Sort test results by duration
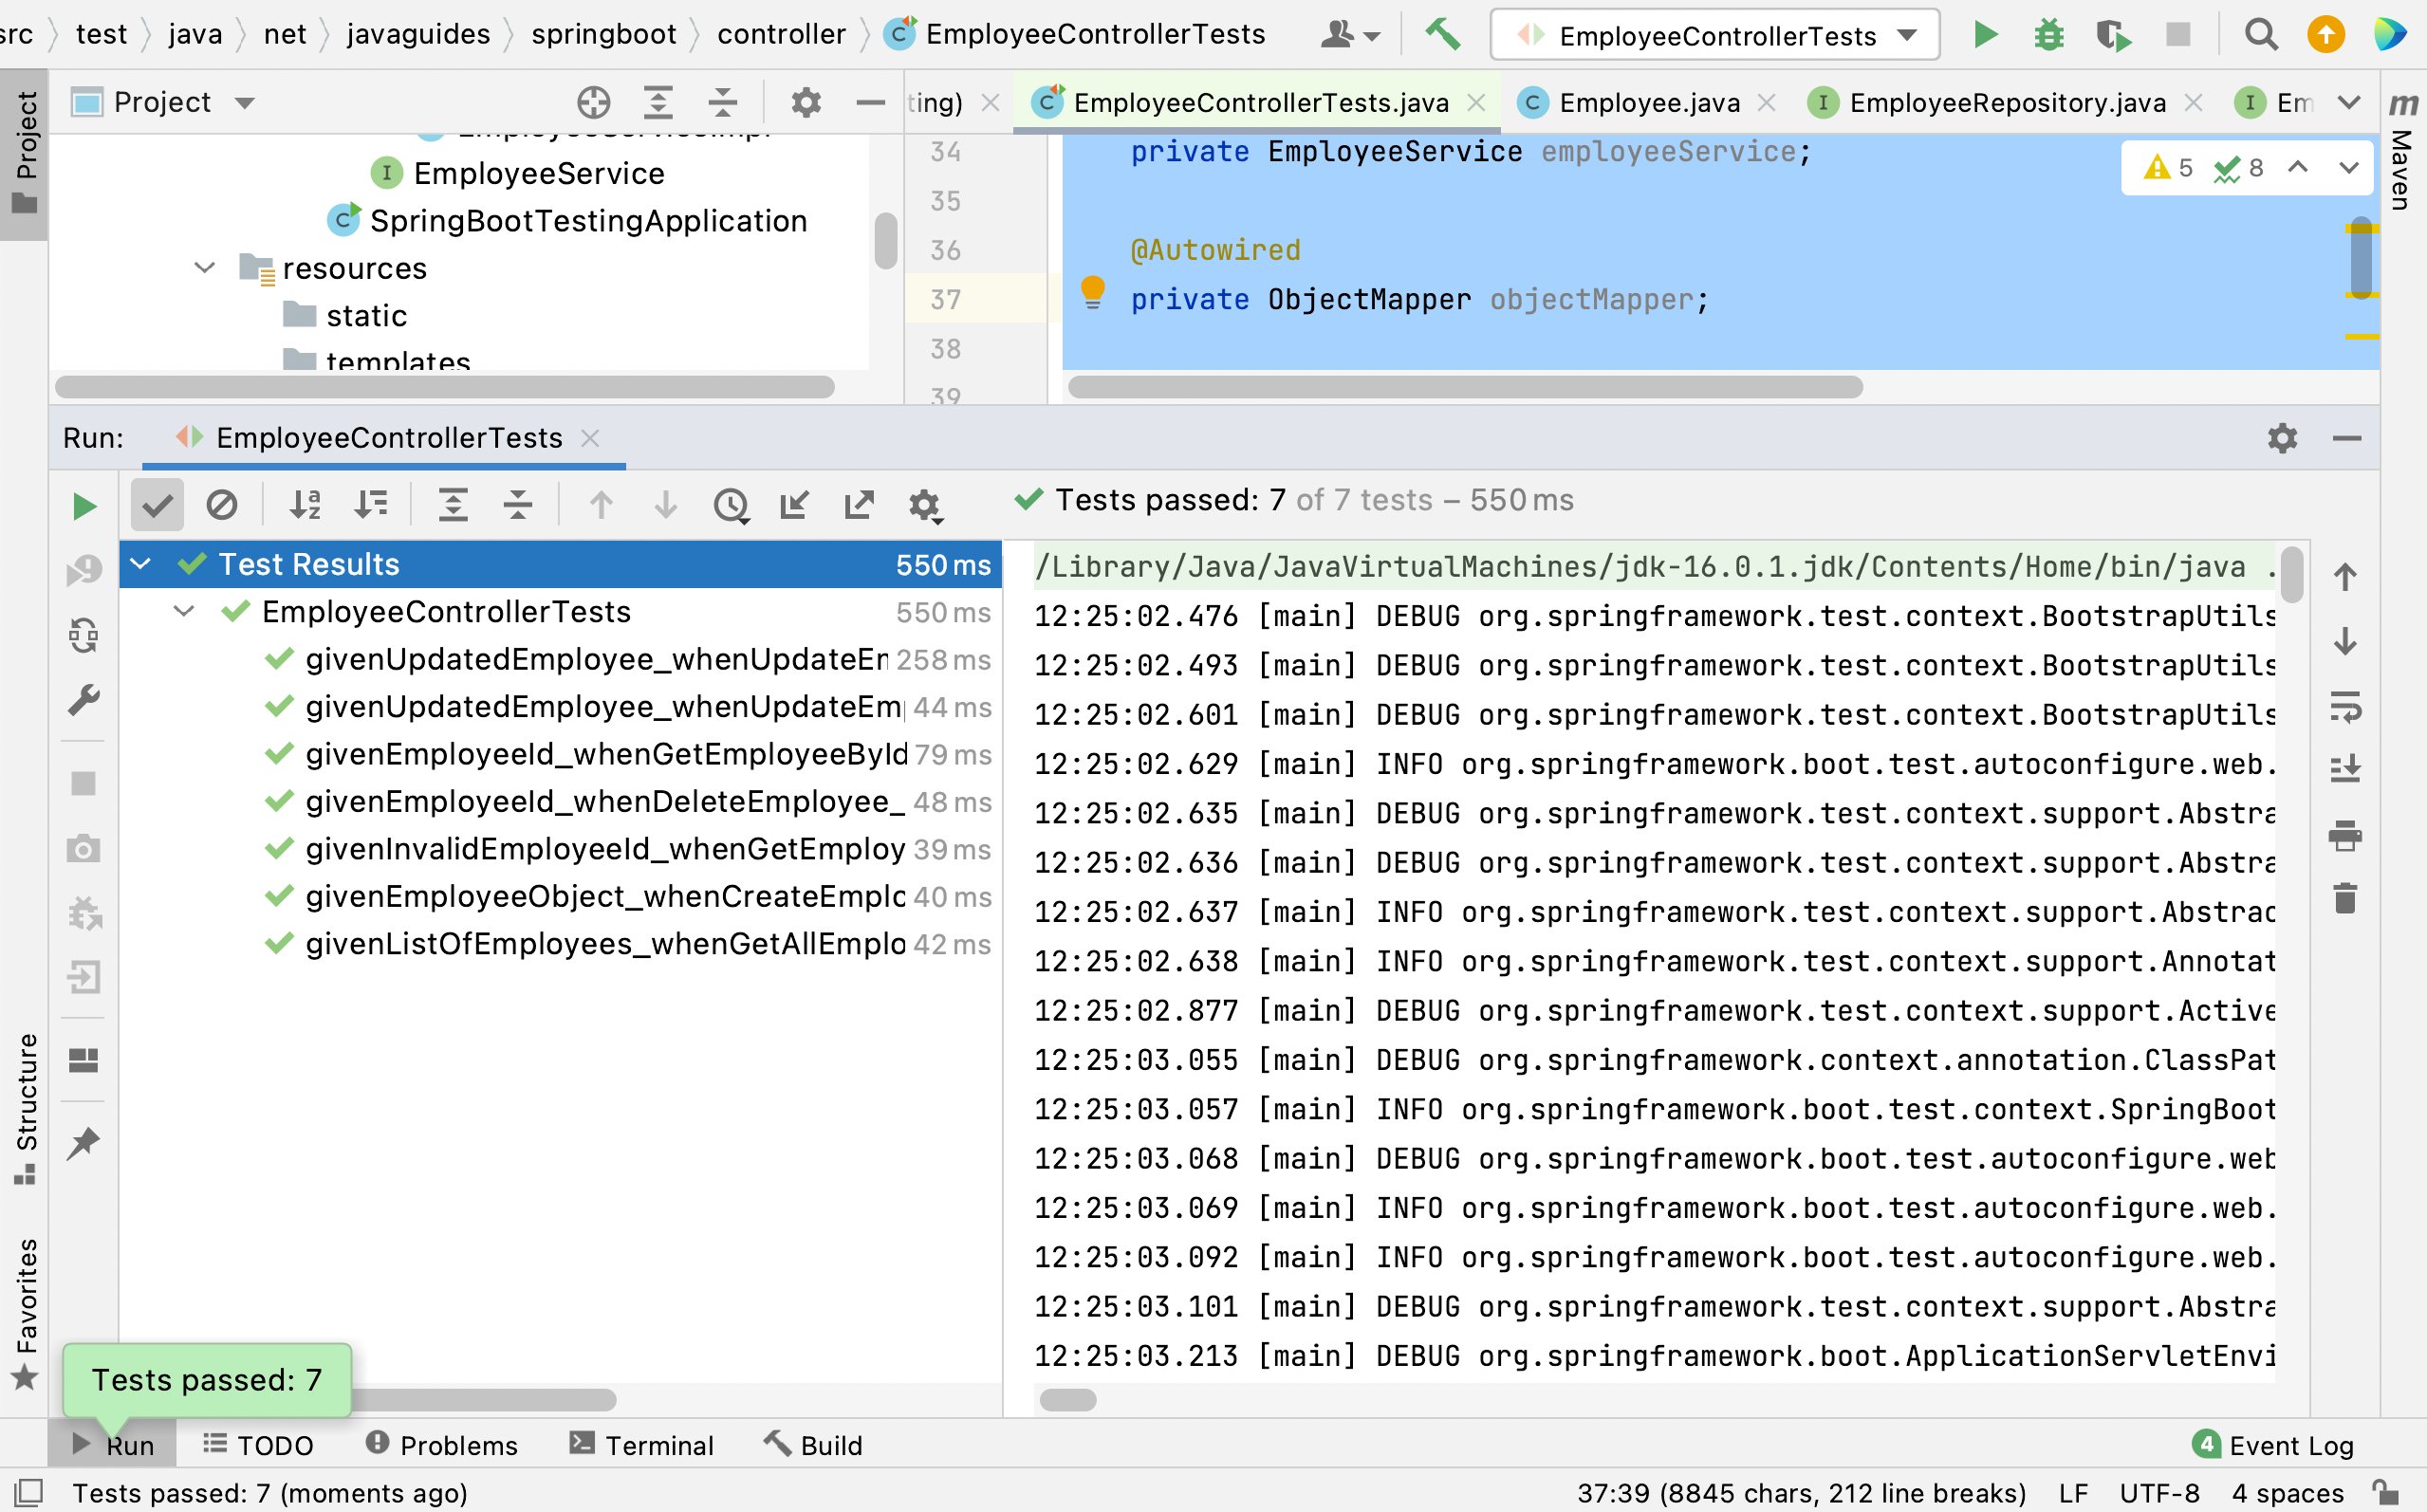This screenshot has width=2427, height=1512. [x=370, y=505]
